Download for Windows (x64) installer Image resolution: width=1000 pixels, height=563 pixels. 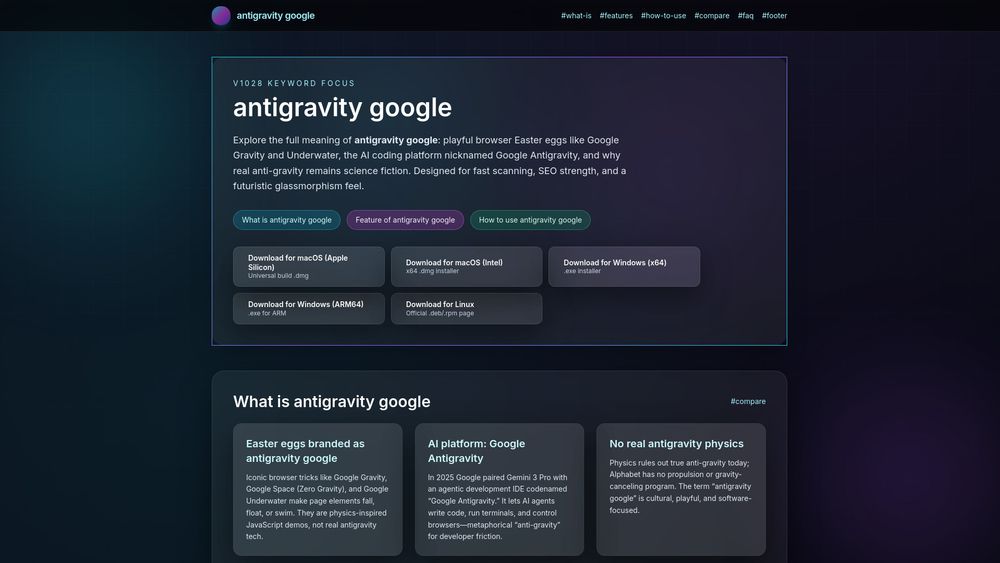(624, 267)
